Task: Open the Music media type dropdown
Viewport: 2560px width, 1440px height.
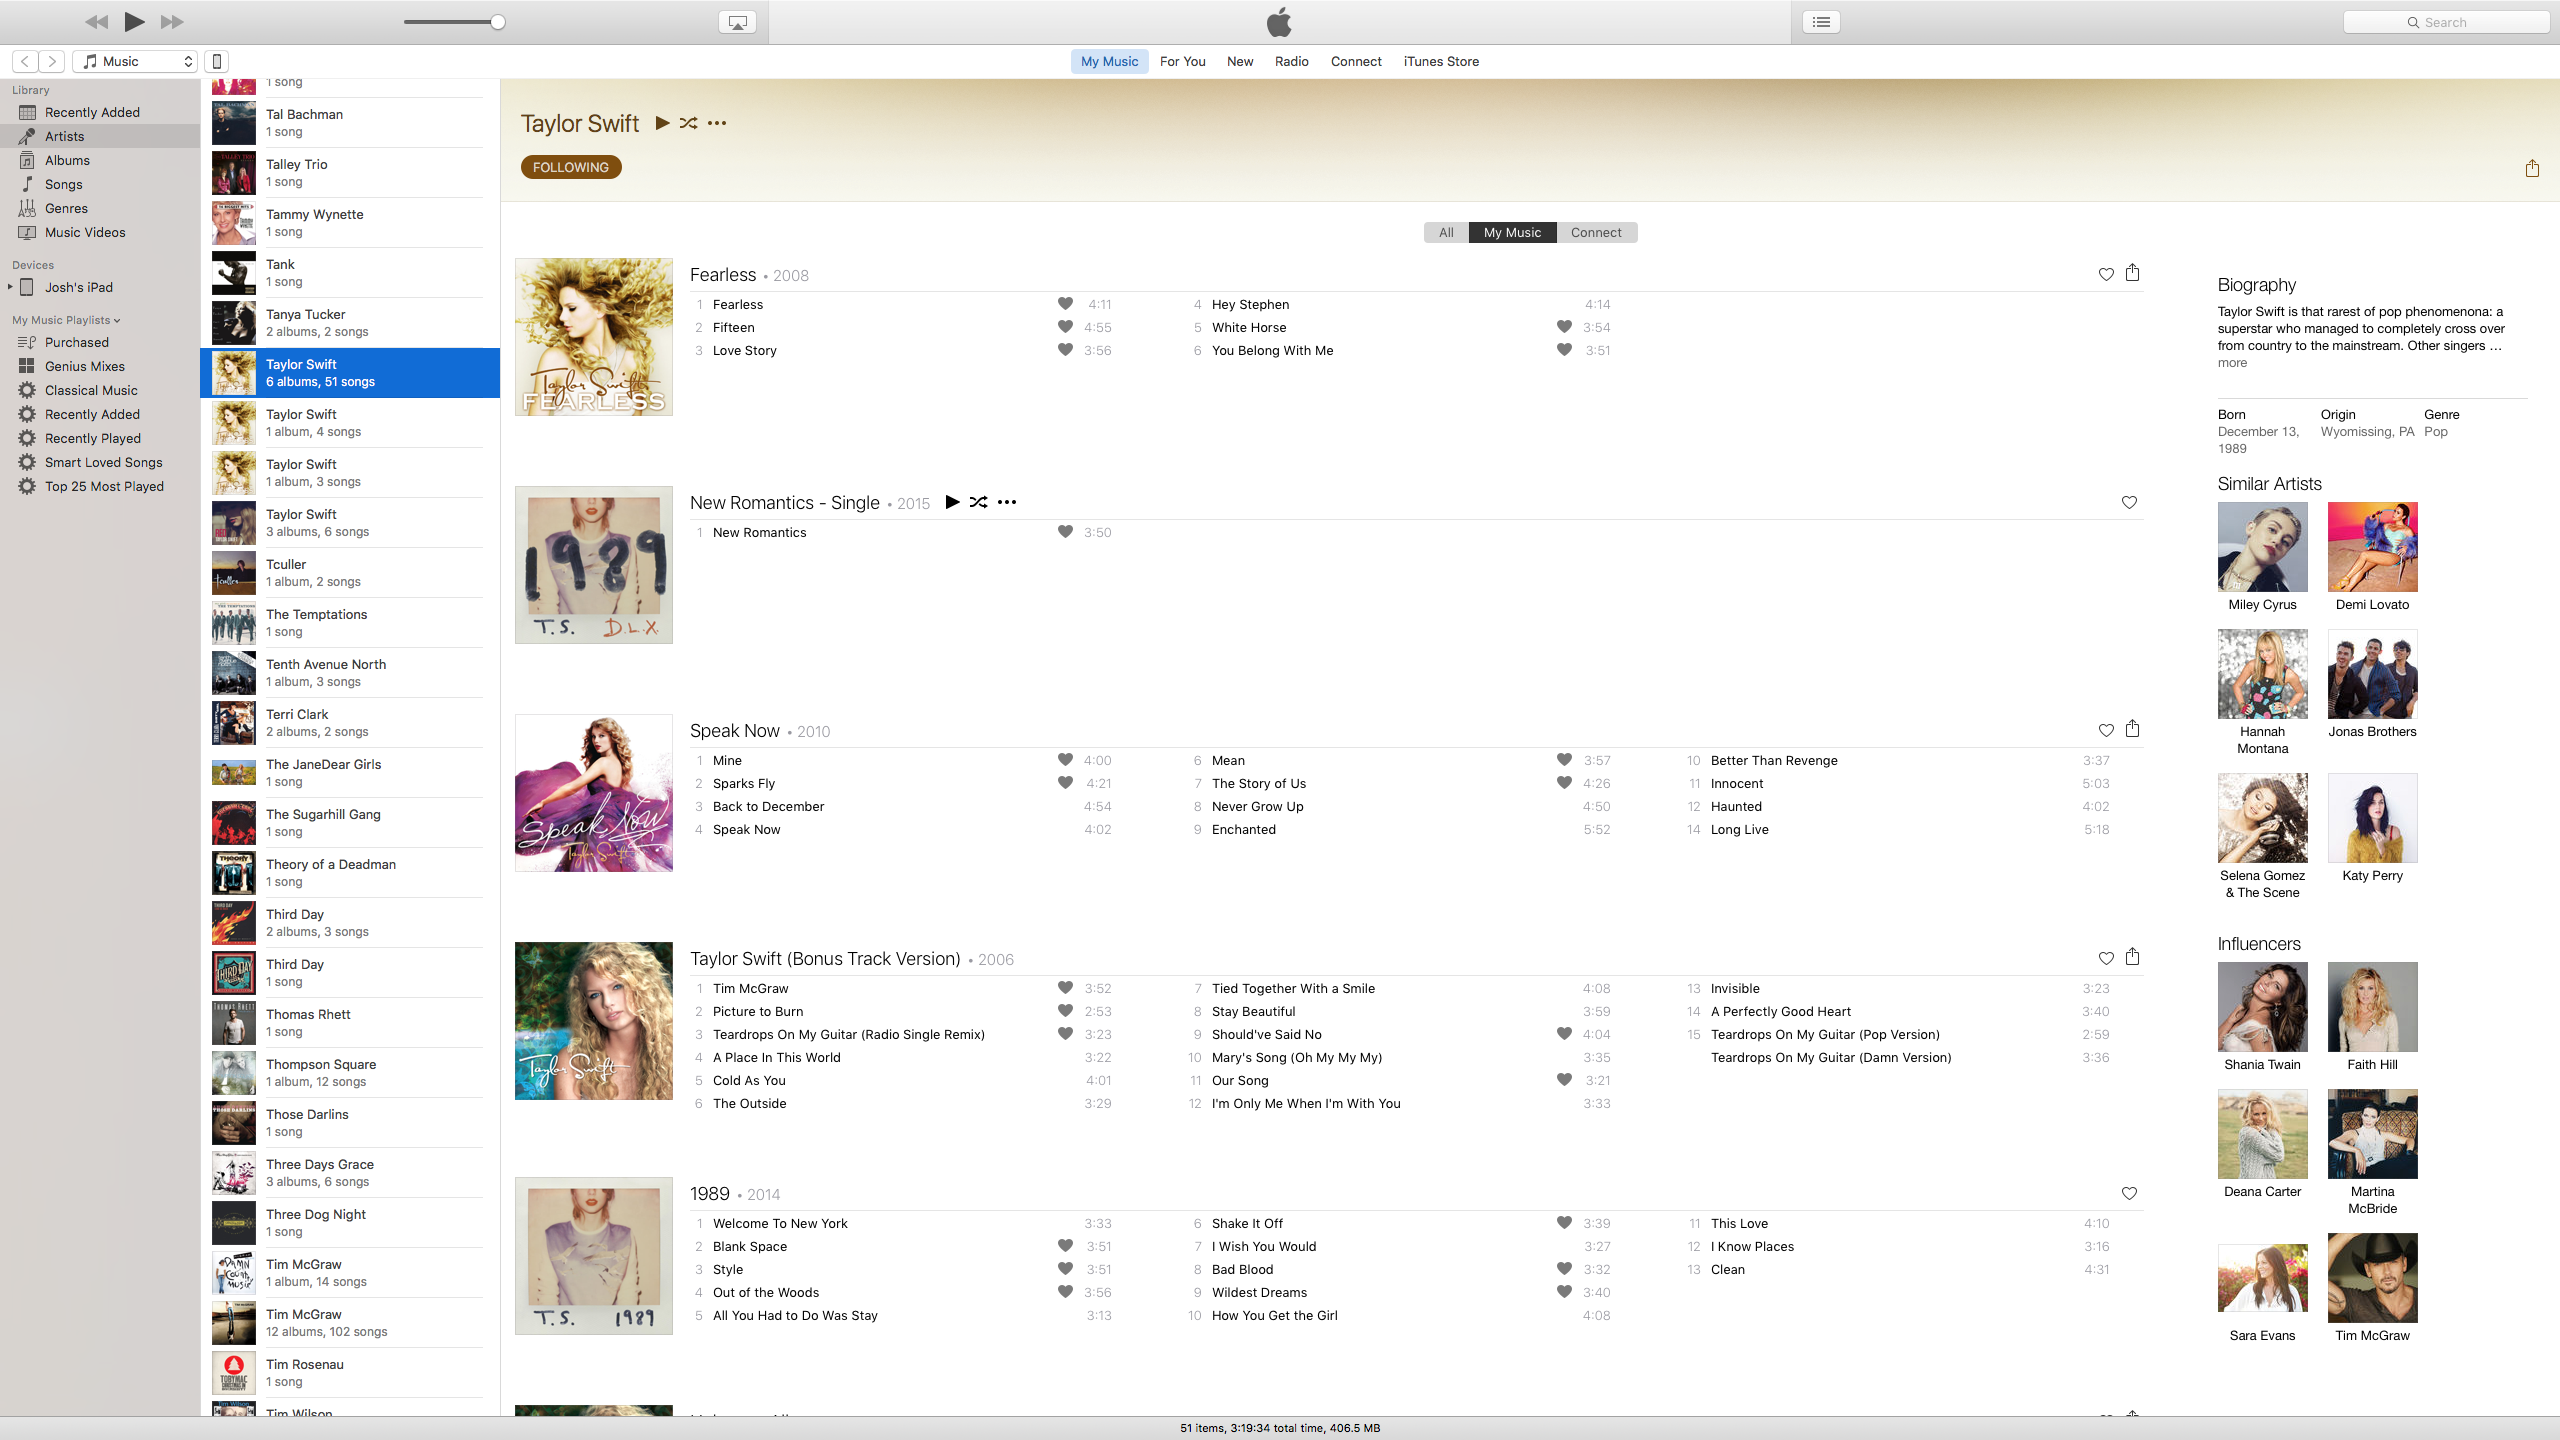Action: coord(135,61)
